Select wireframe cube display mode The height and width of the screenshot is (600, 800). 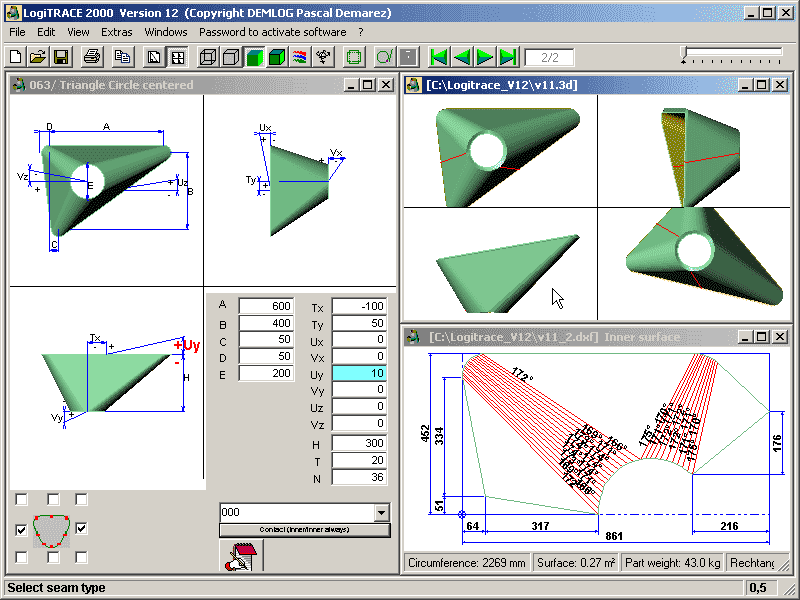tap(208, 57)
